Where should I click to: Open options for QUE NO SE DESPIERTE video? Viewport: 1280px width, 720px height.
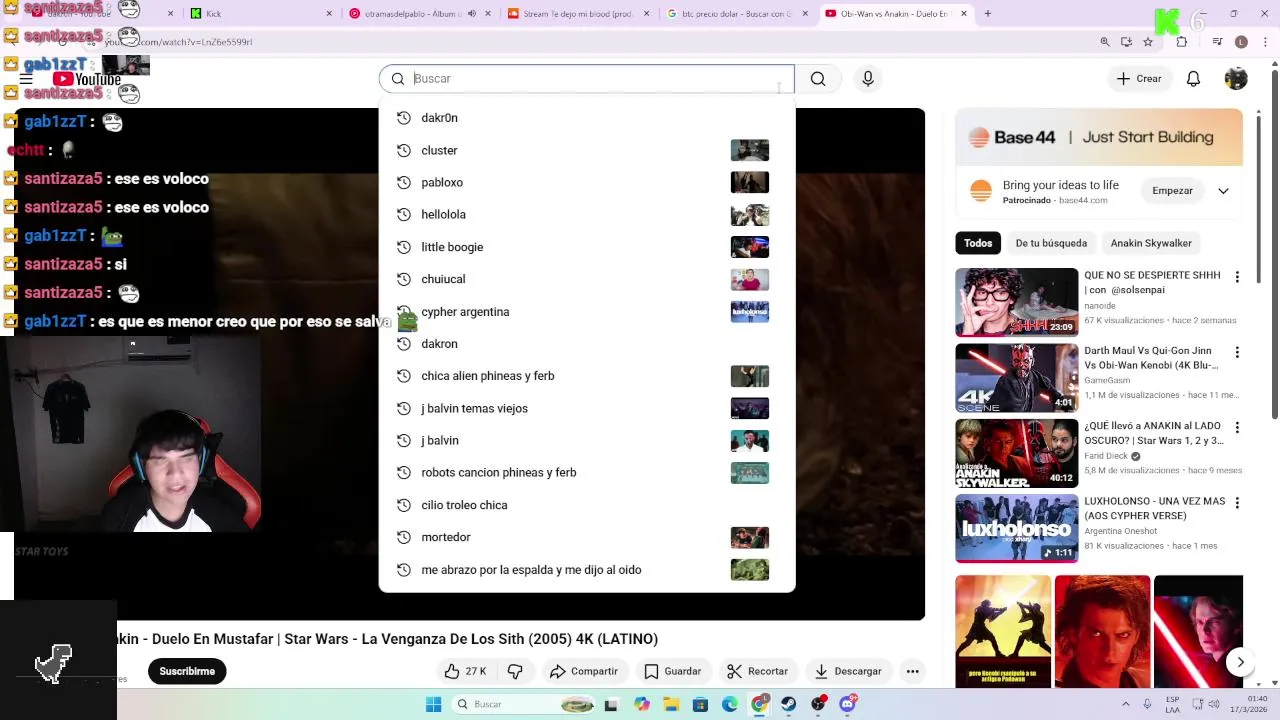1237,277
